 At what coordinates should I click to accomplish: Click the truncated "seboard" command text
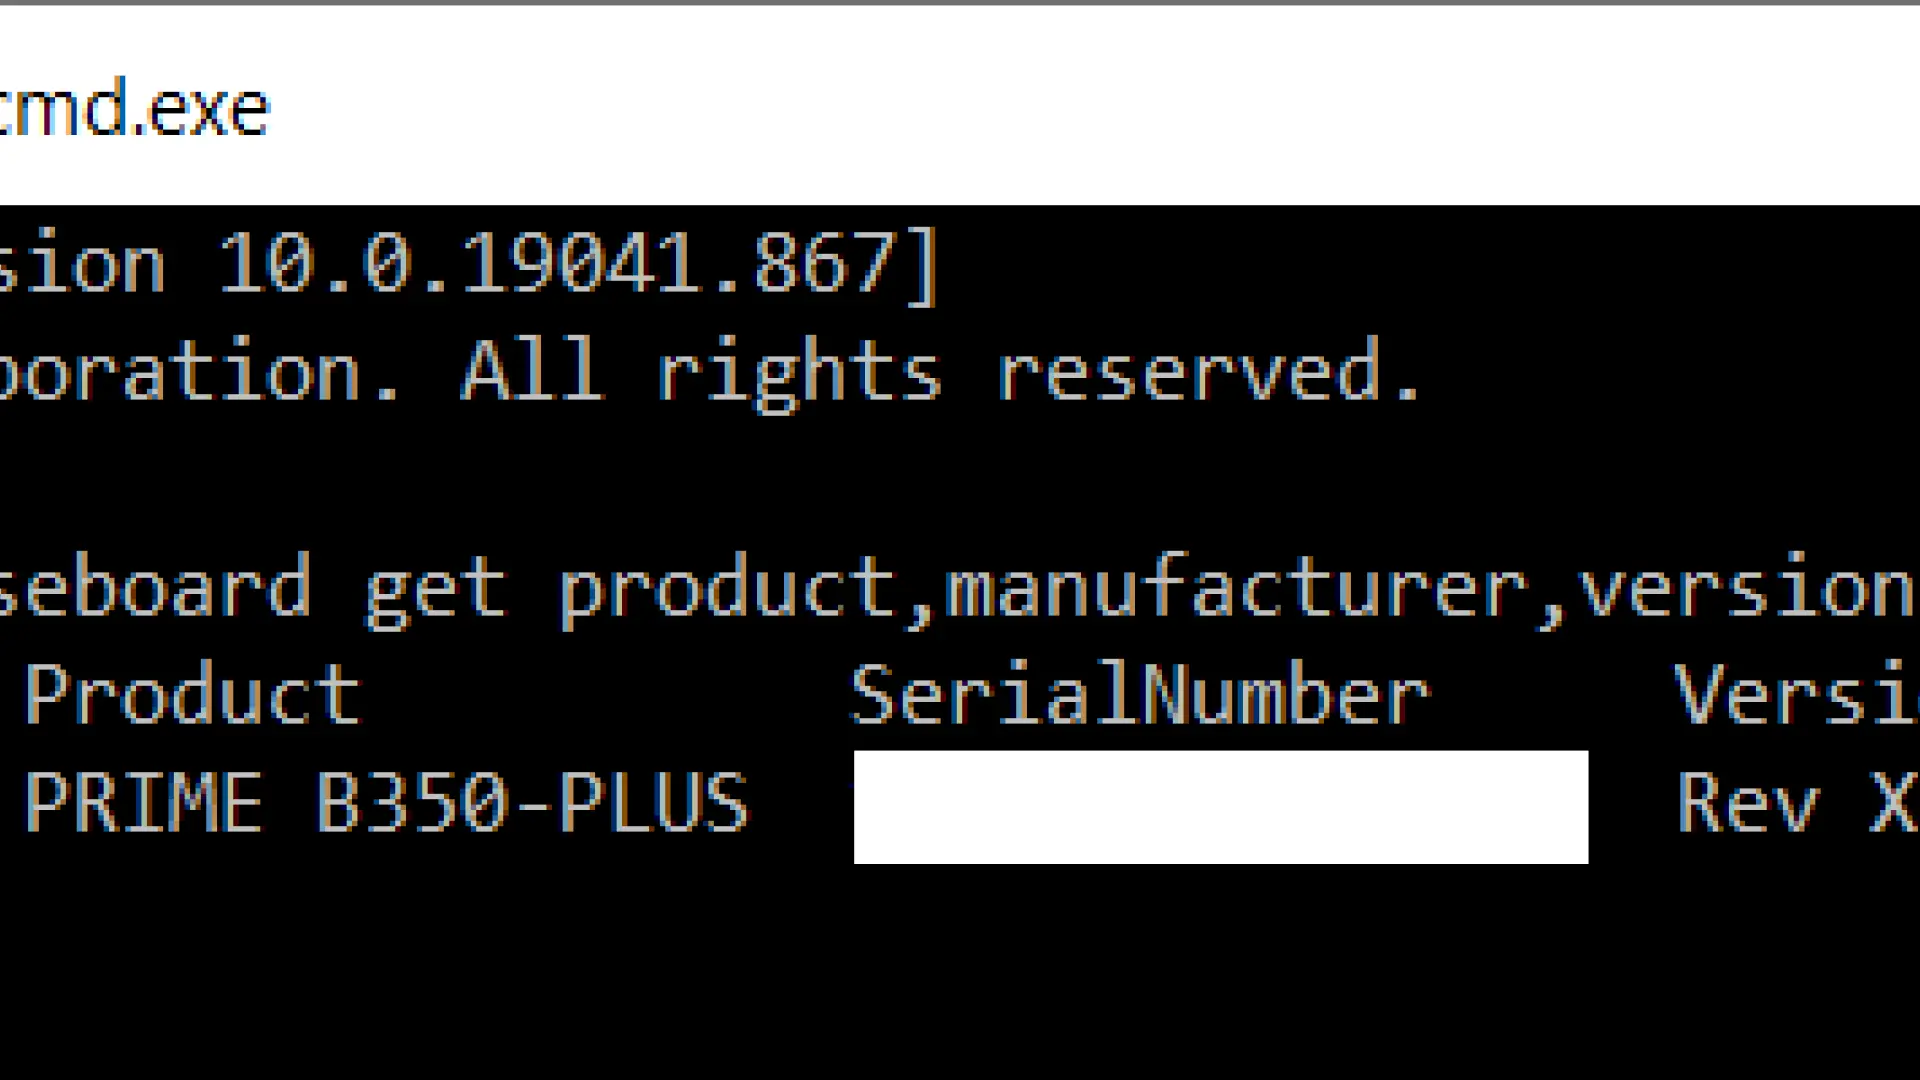155,588
